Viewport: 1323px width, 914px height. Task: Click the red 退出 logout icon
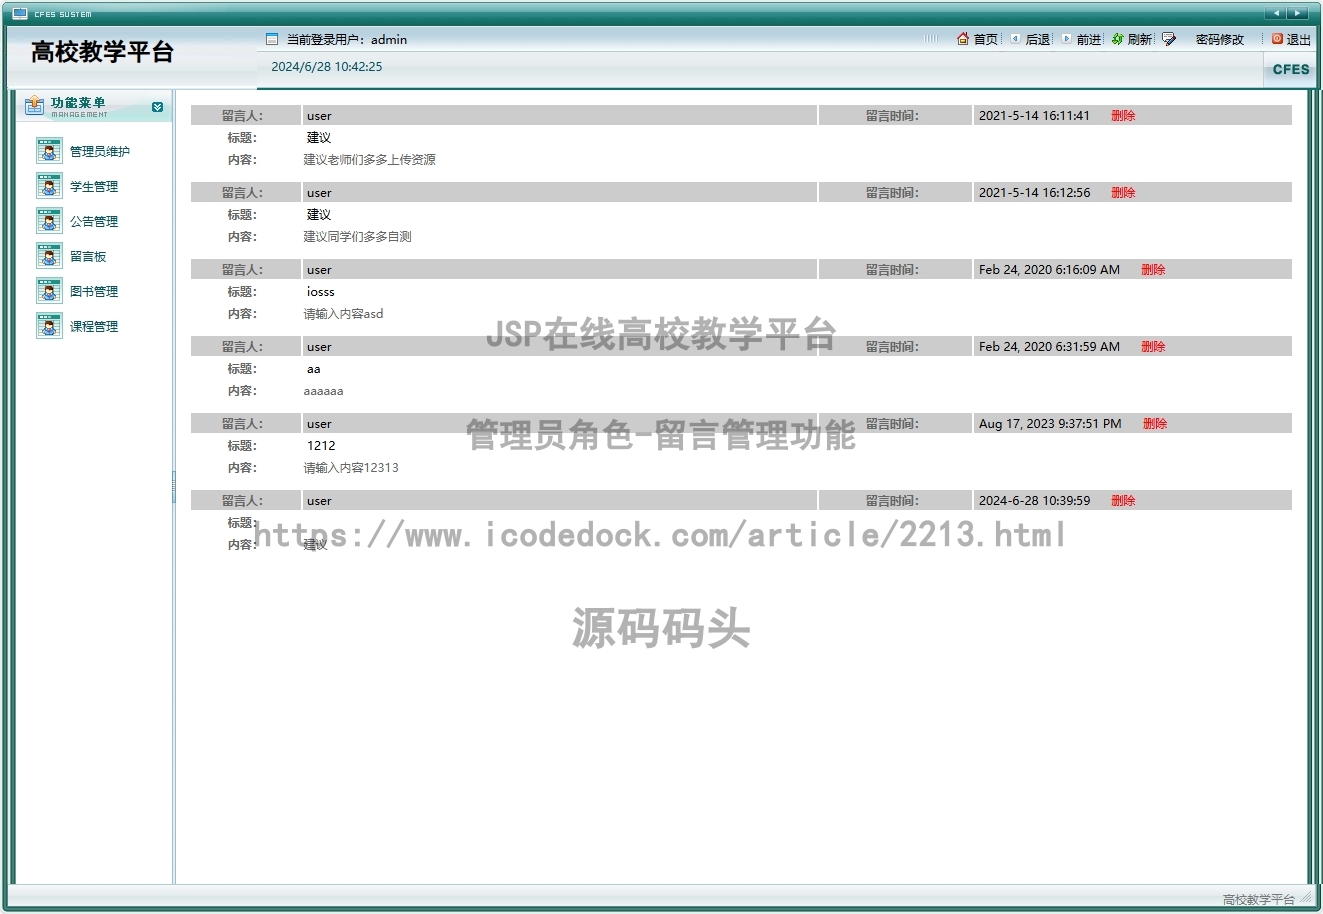(1277, 39)
